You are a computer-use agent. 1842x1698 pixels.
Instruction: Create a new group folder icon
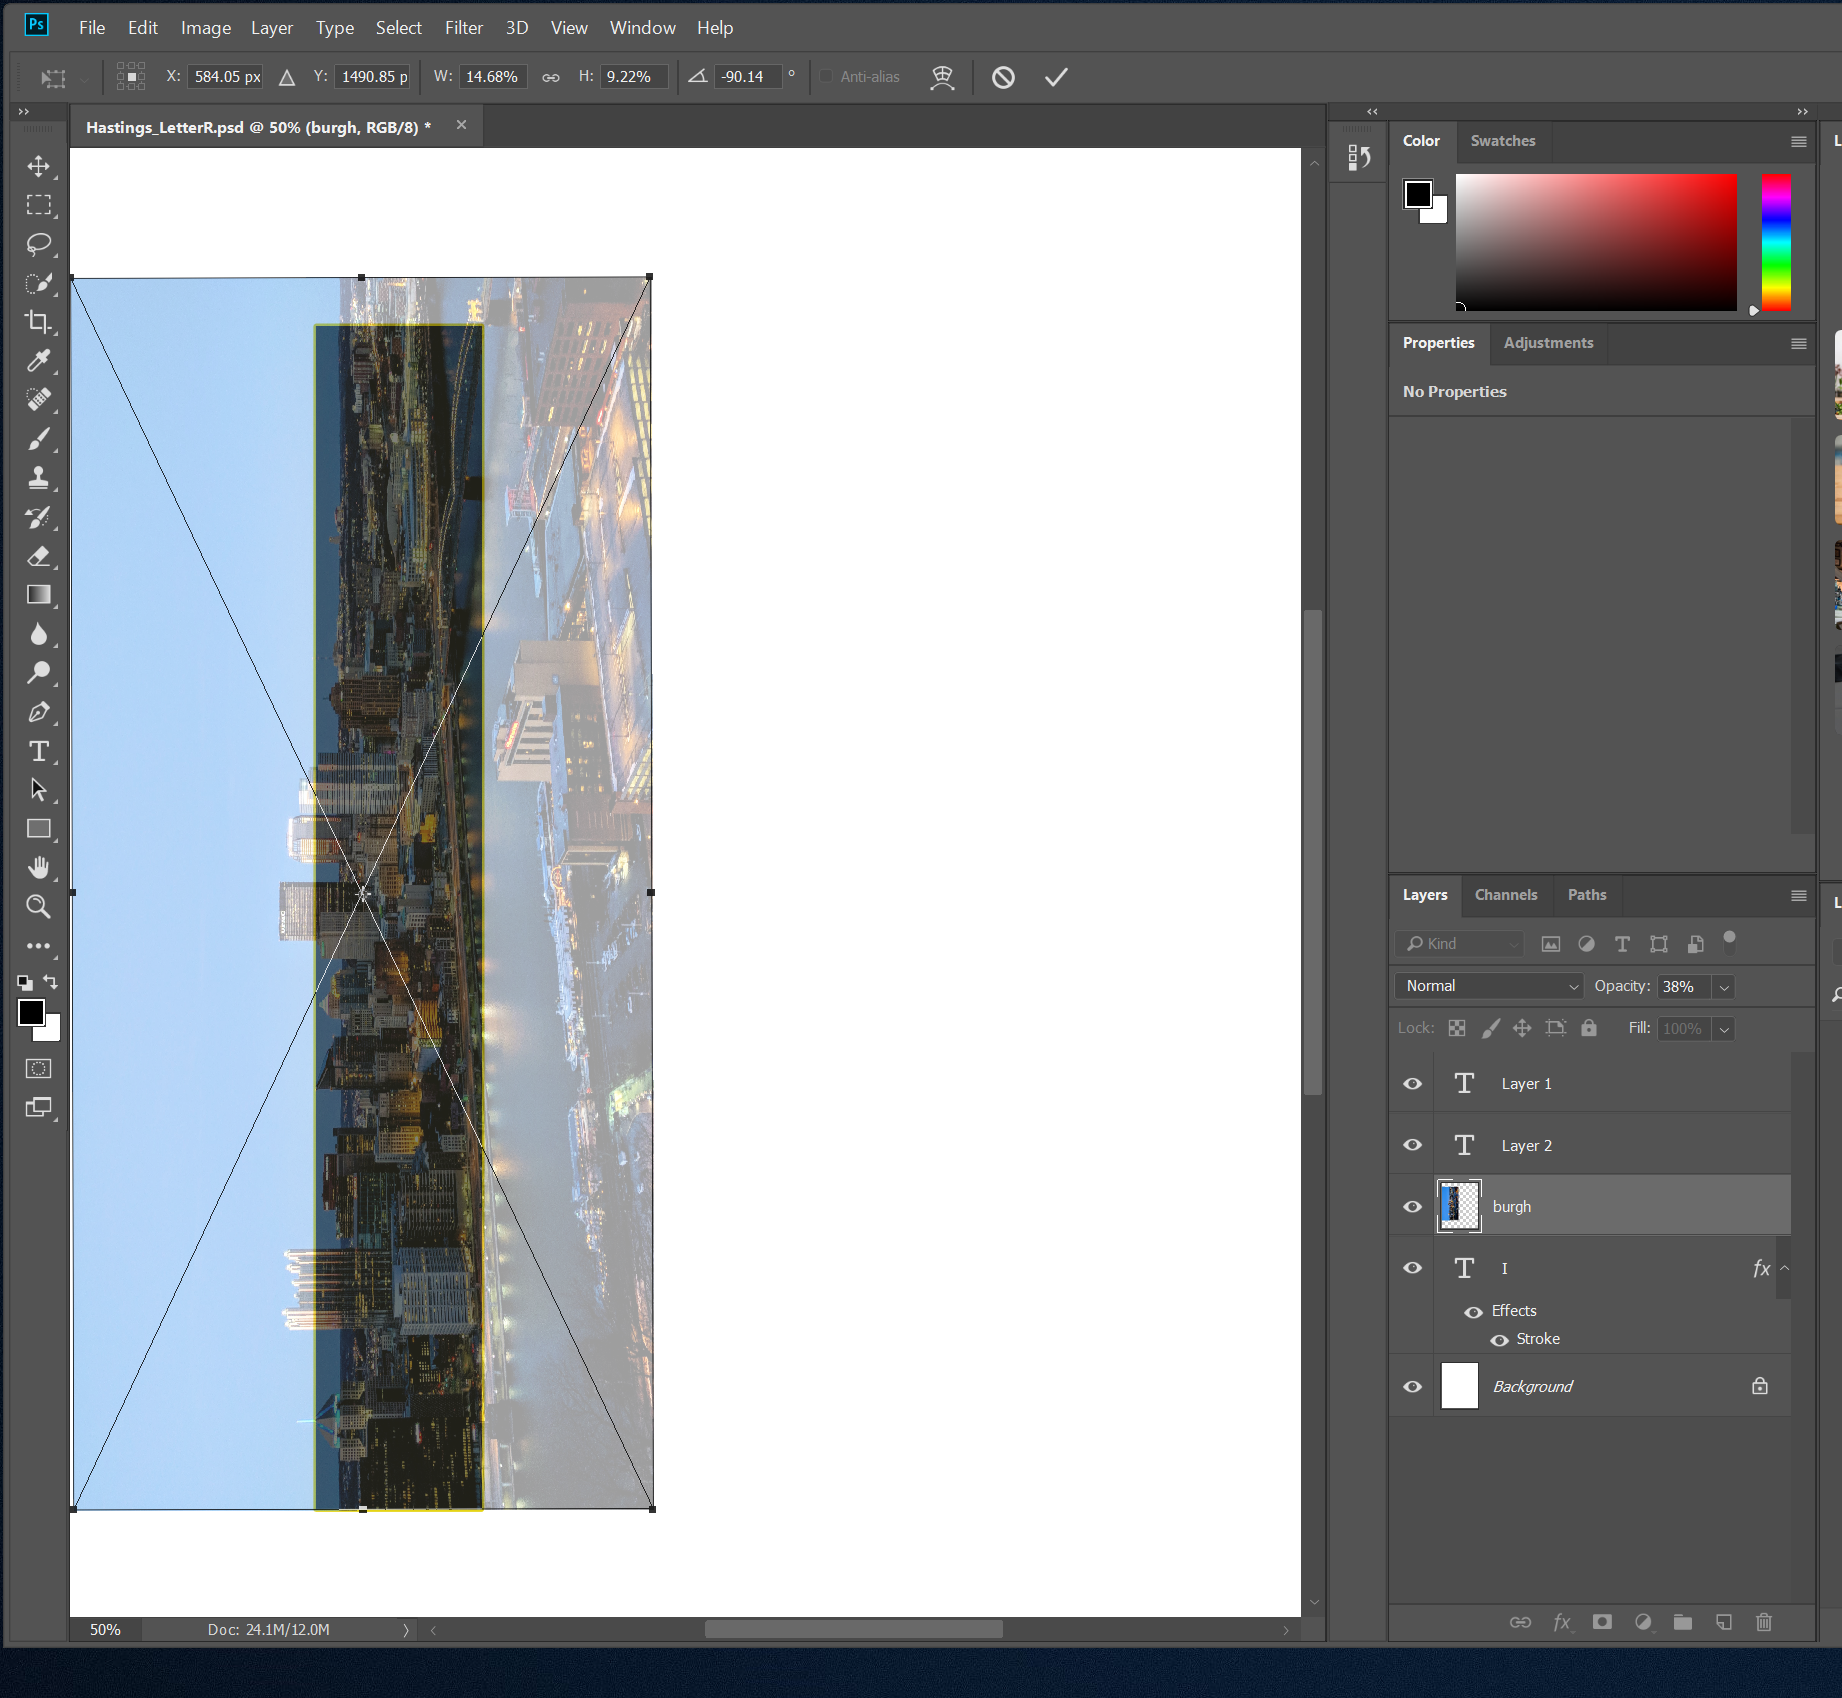[x=1683, y=1622]
